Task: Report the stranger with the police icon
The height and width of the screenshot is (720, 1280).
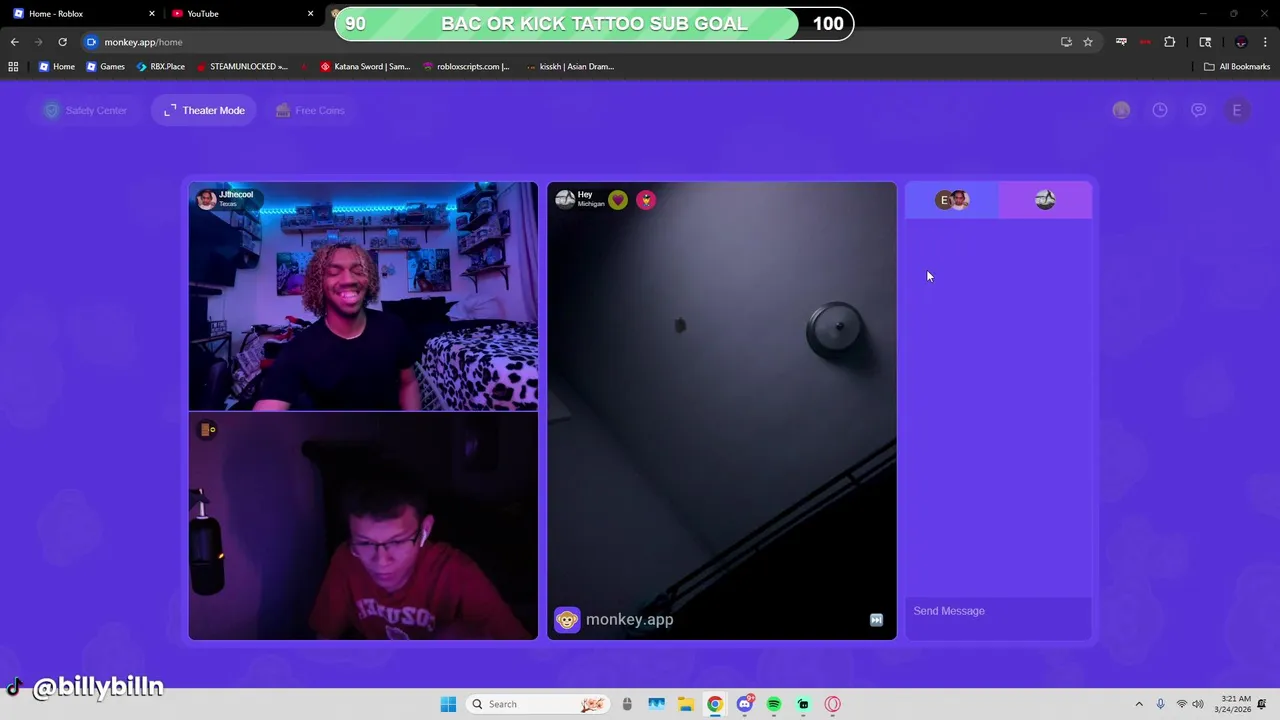Action: [x=646, y=200]
